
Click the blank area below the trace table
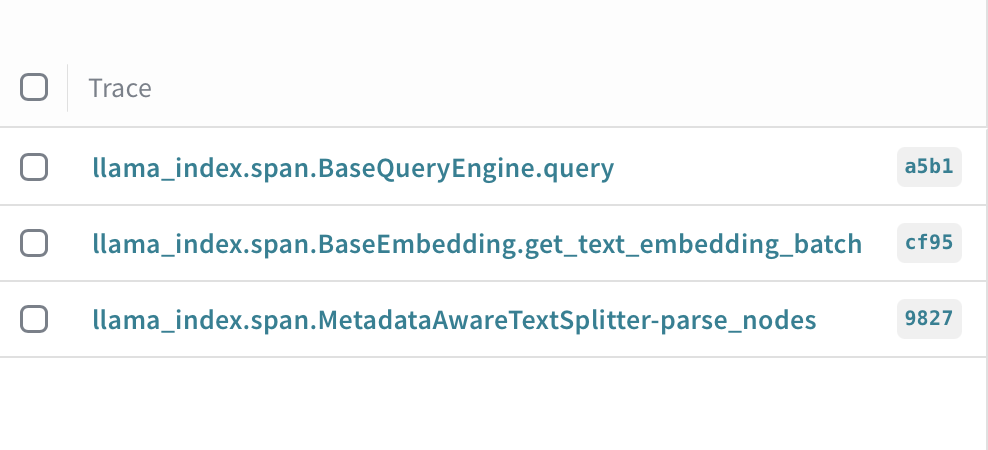tap(494, 403)
